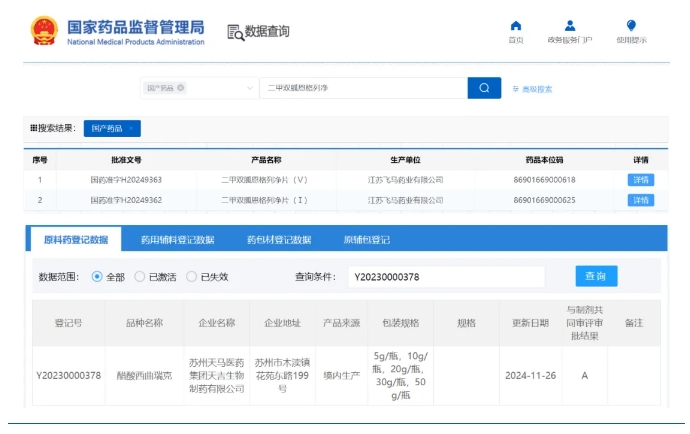Click the usage tips lightbulb icon
Screen dimensions: 690x434
[631, 26]
